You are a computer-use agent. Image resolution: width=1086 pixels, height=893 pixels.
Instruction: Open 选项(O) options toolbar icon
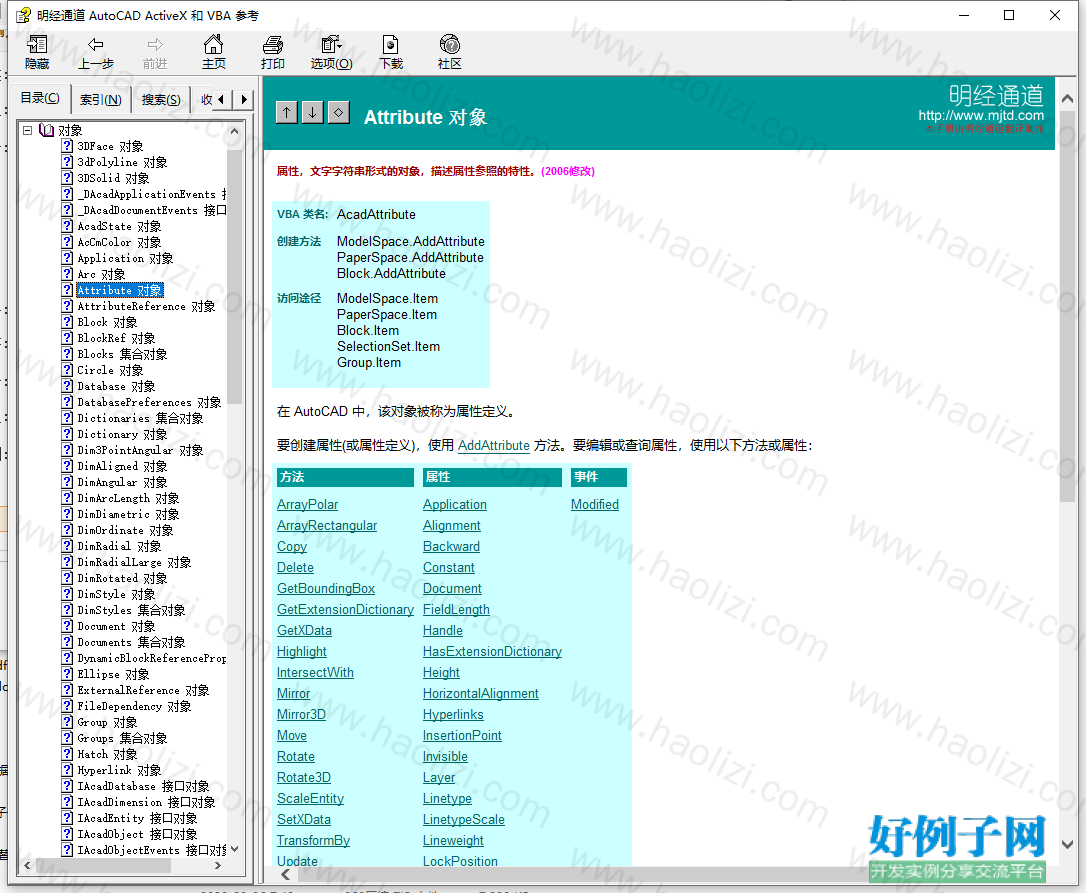(x=331, y=53)
